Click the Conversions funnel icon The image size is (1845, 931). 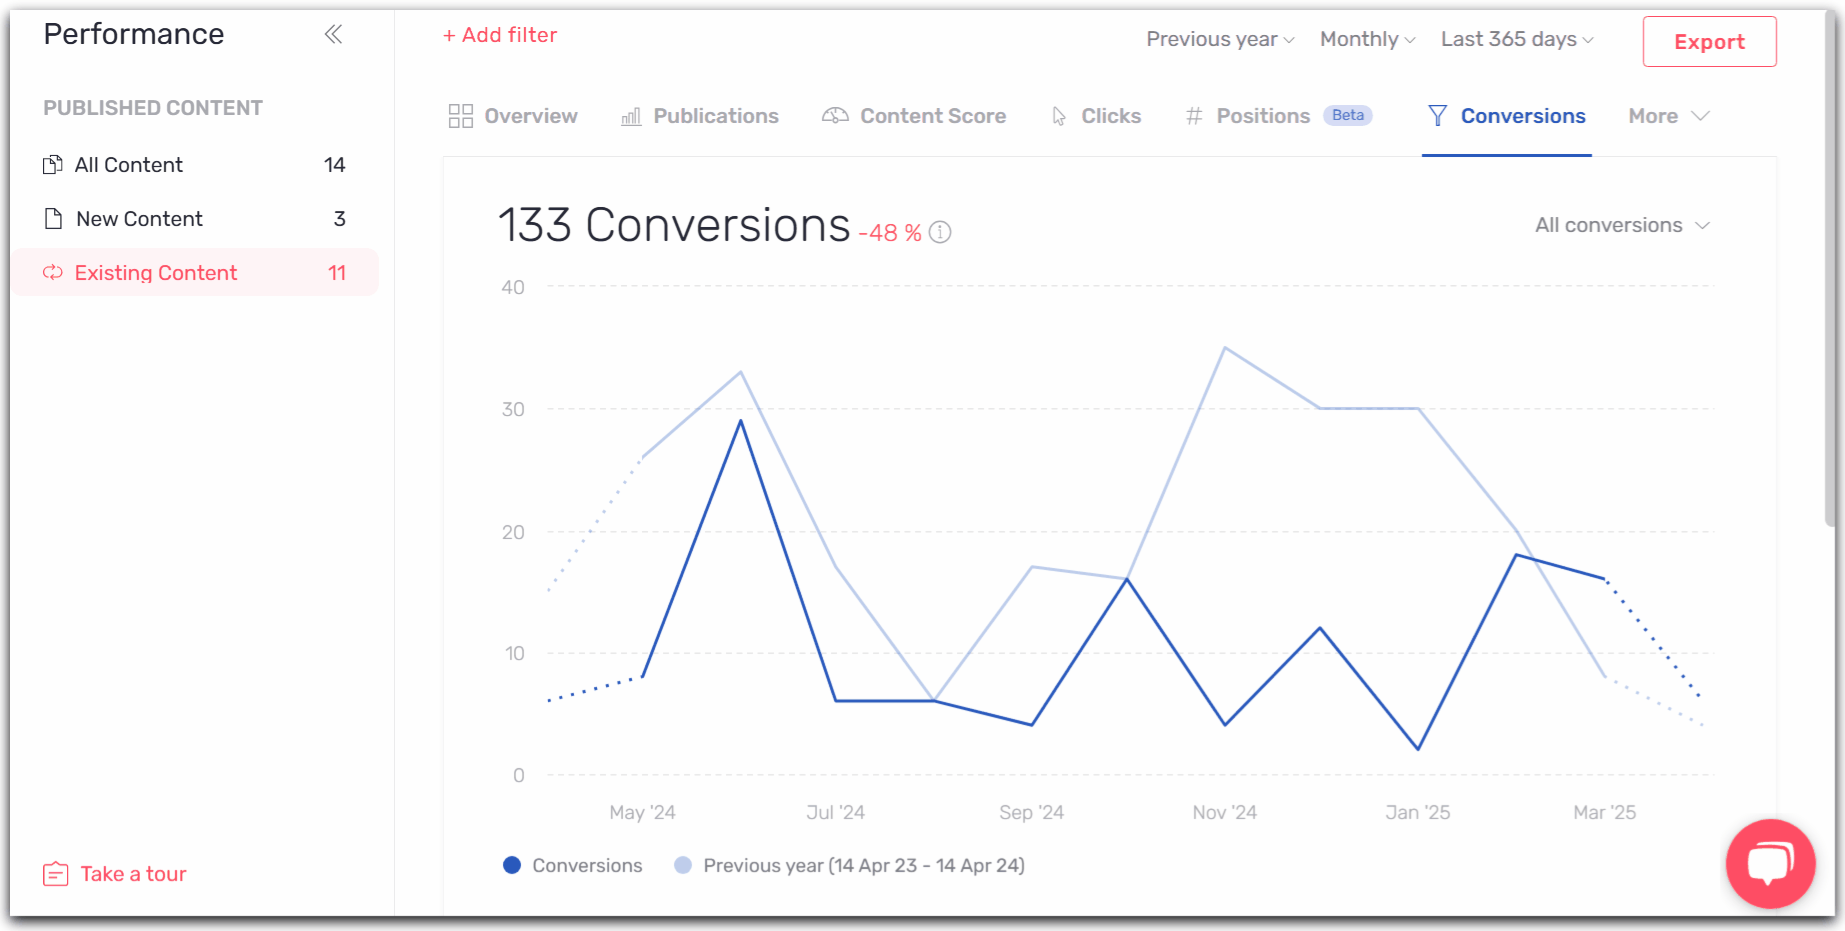tap(1437, 116)
